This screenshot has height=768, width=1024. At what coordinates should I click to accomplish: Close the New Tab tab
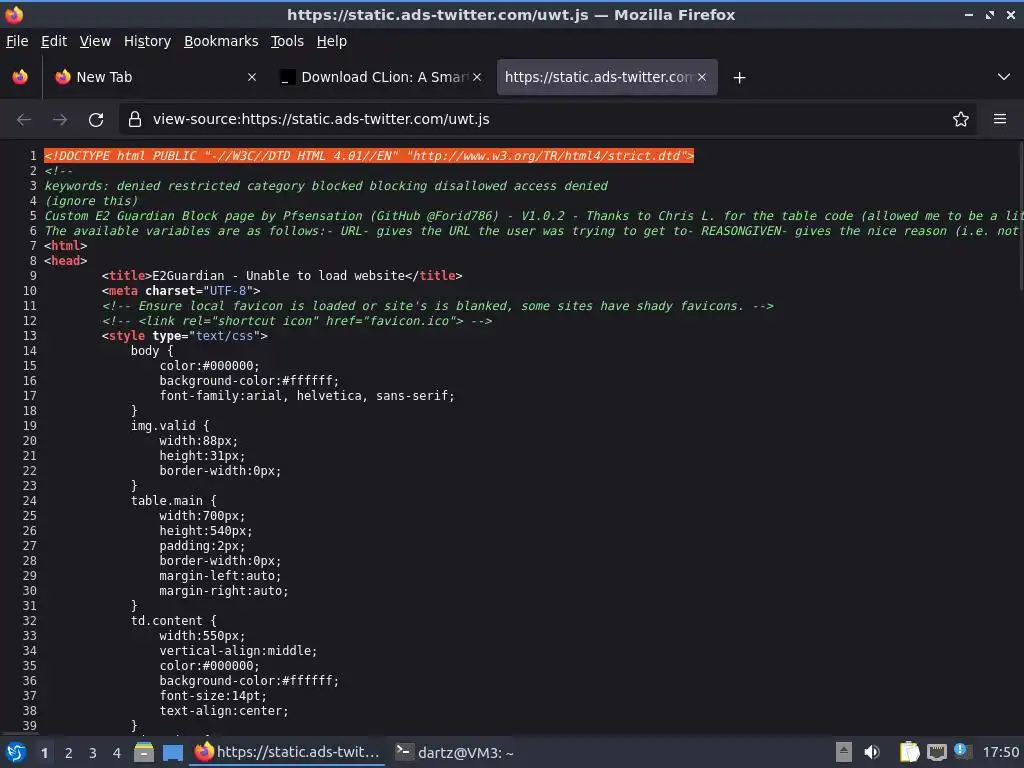[x=252, y=77]
